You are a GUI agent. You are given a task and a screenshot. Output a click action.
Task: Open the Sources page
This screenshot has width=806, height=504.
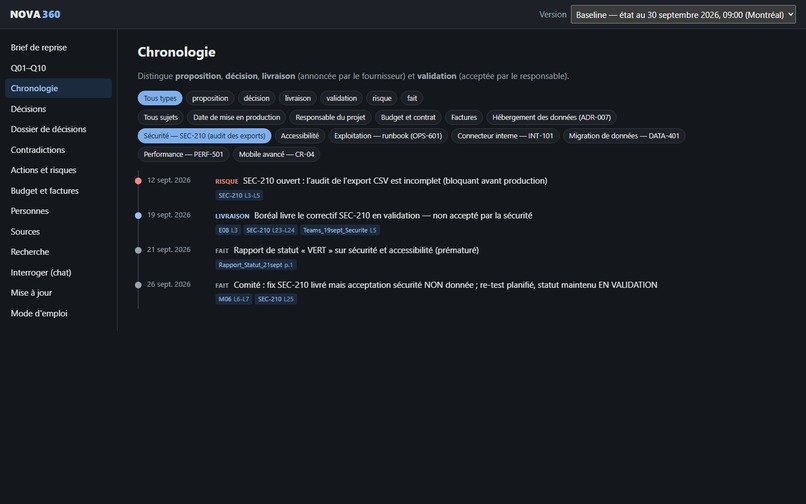(58, 231)
